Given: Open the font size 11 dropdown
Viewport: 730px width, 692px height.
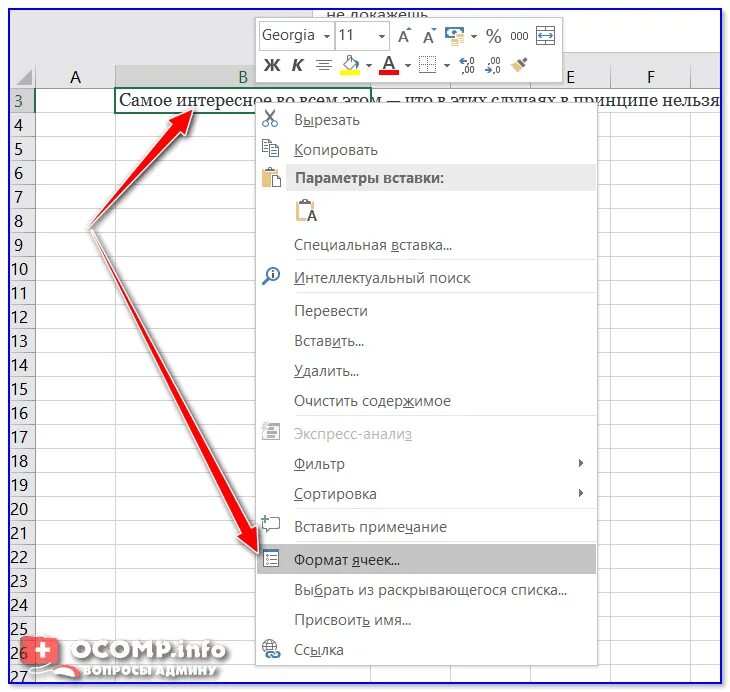Looking at the screenshot, I should click(x=382, y=36).
